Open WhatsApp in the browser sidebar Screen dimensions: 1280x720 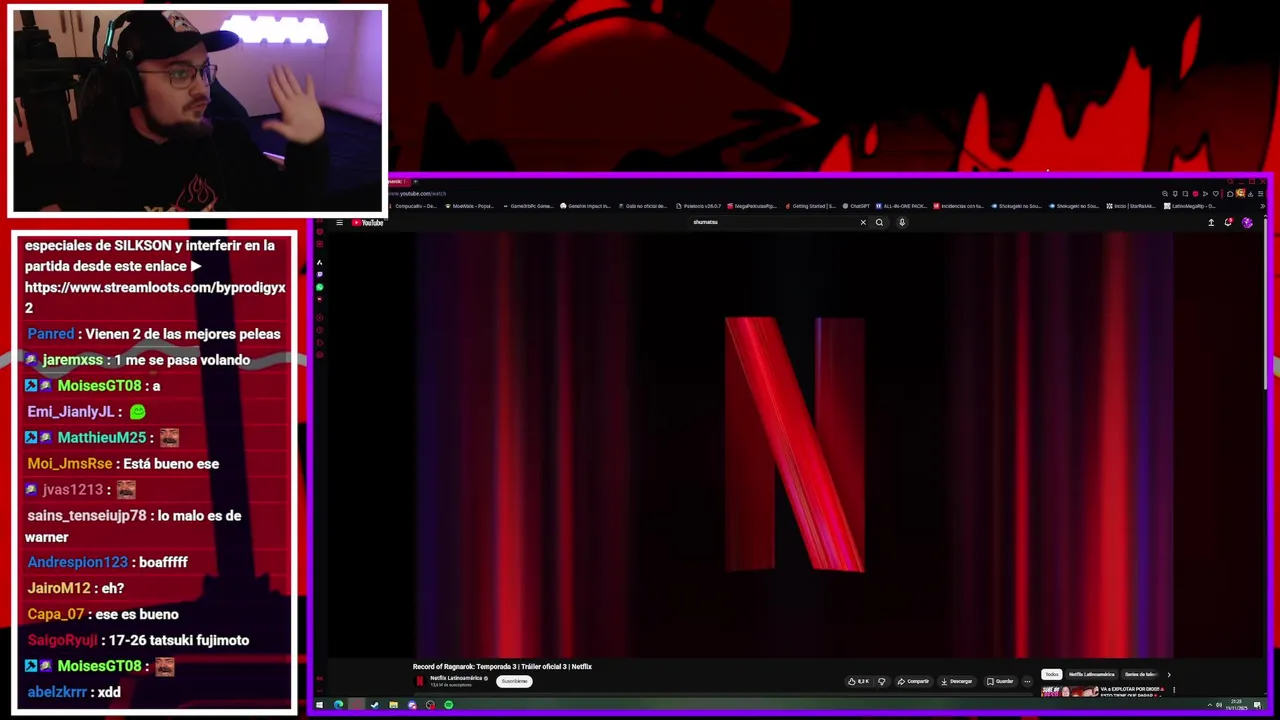pos(320,287)
